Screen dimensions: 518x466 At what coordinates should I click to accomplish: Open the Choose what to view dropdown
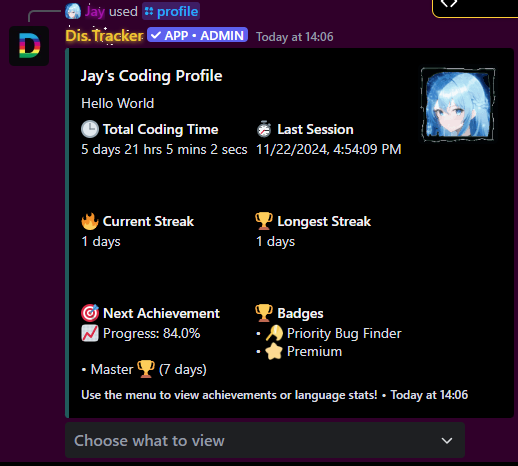click(x=265, y=440)
